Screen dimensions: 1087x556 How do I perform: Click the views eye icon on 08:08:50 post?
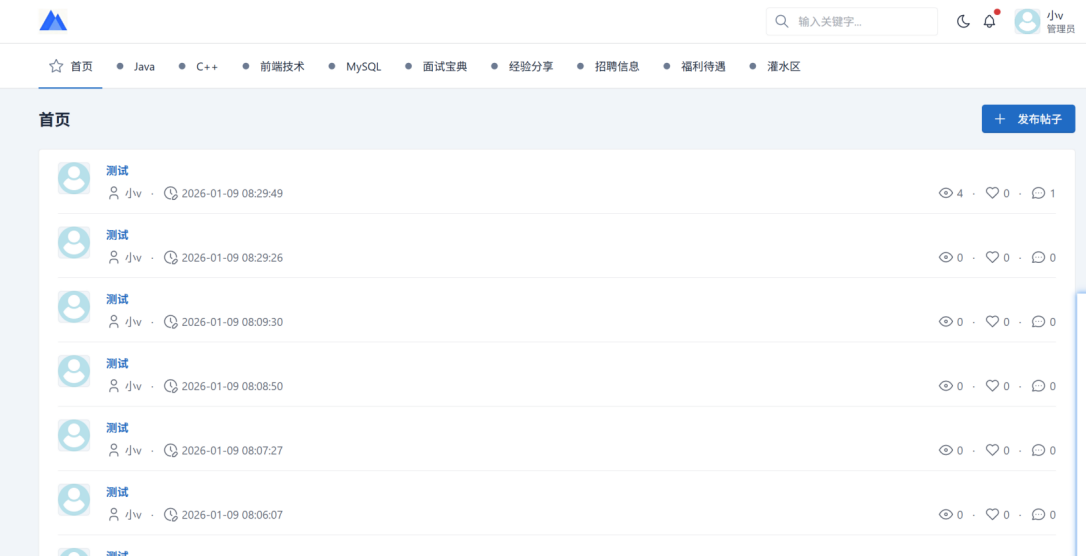(946, 385)
